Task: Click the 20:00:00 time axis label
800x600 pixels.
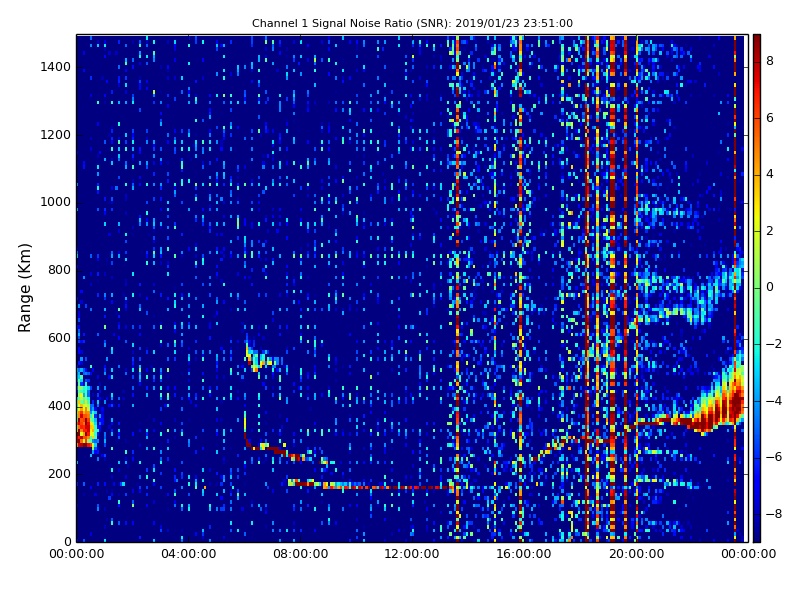Action: click(x=636, y=554)
